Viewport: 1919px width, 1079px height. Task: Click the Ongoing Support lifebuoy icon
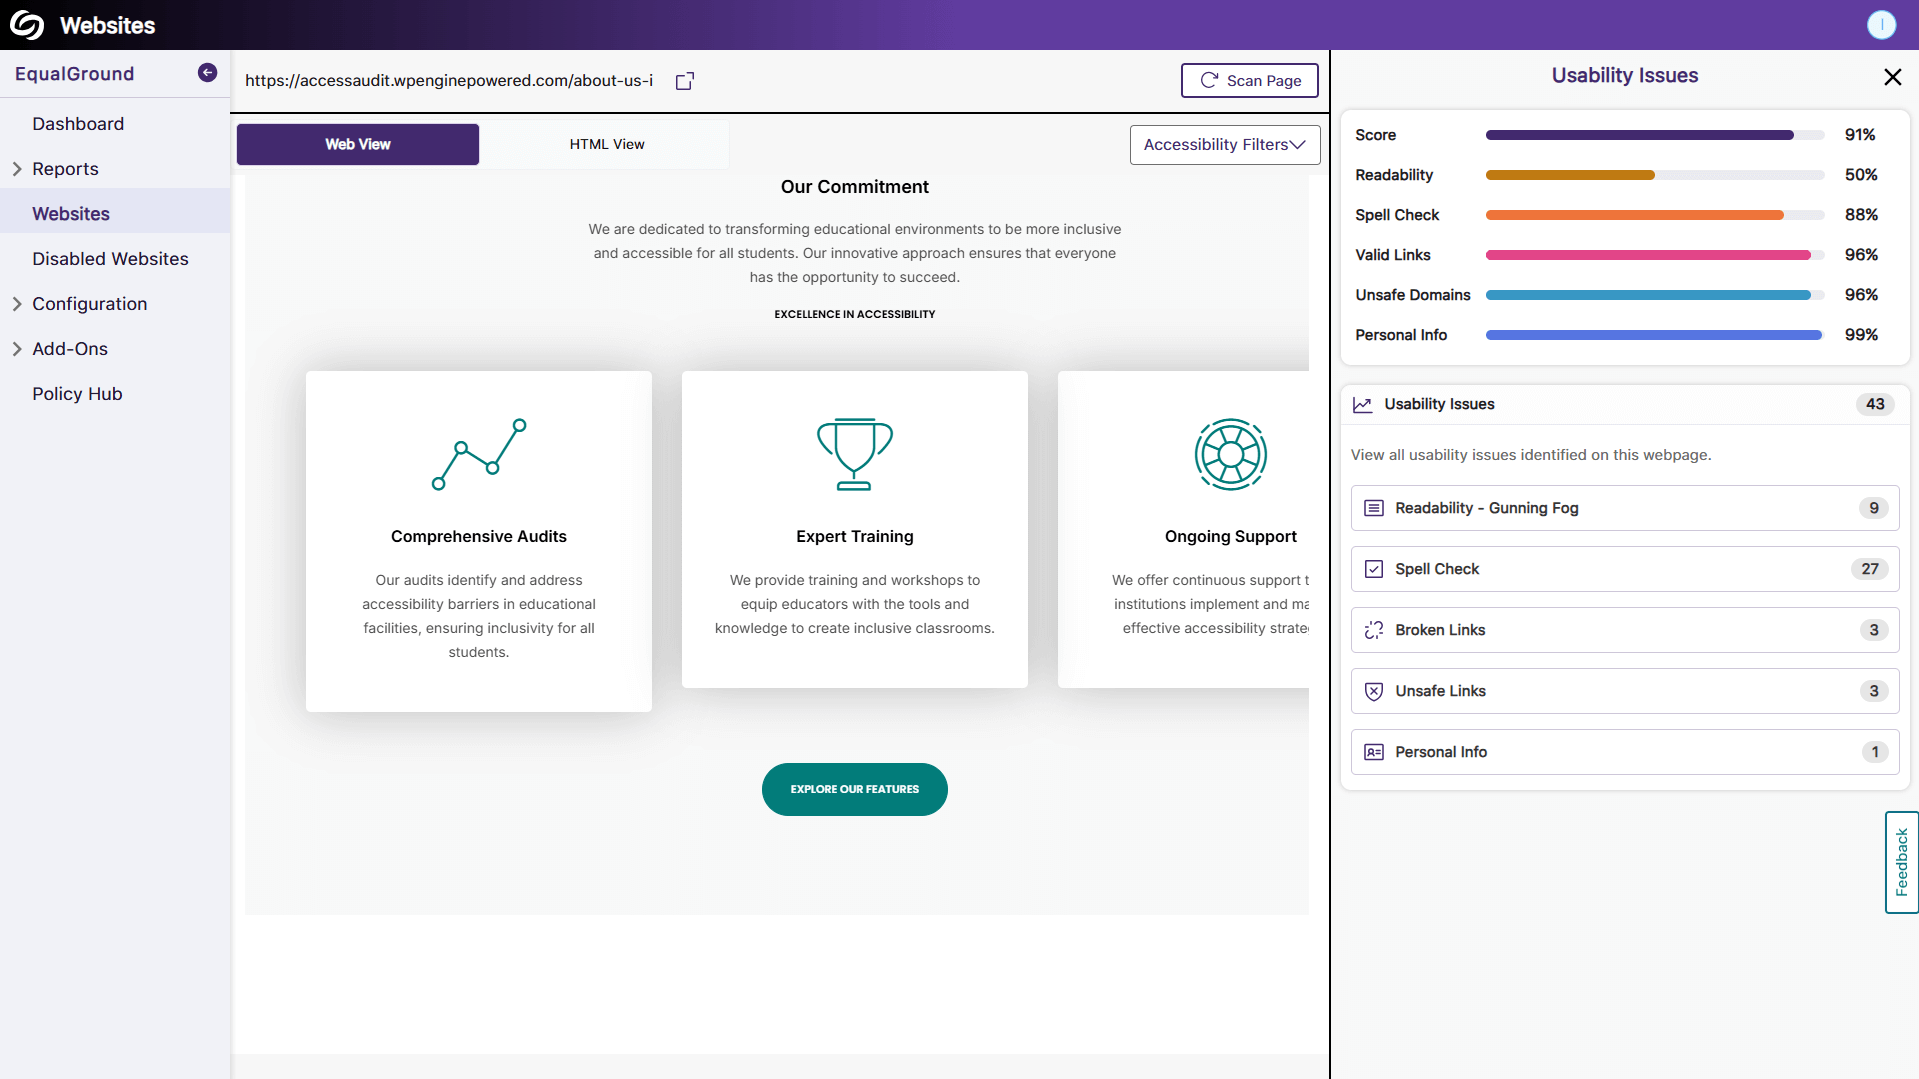coord(1231,454)
